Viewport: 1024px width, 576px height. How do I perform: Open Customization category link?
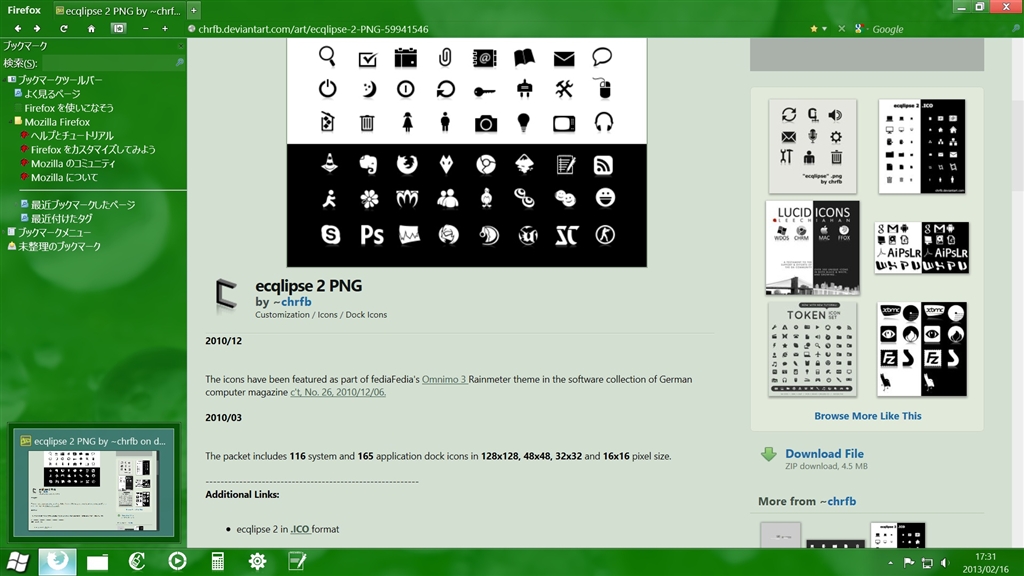[x=282, y=314]
